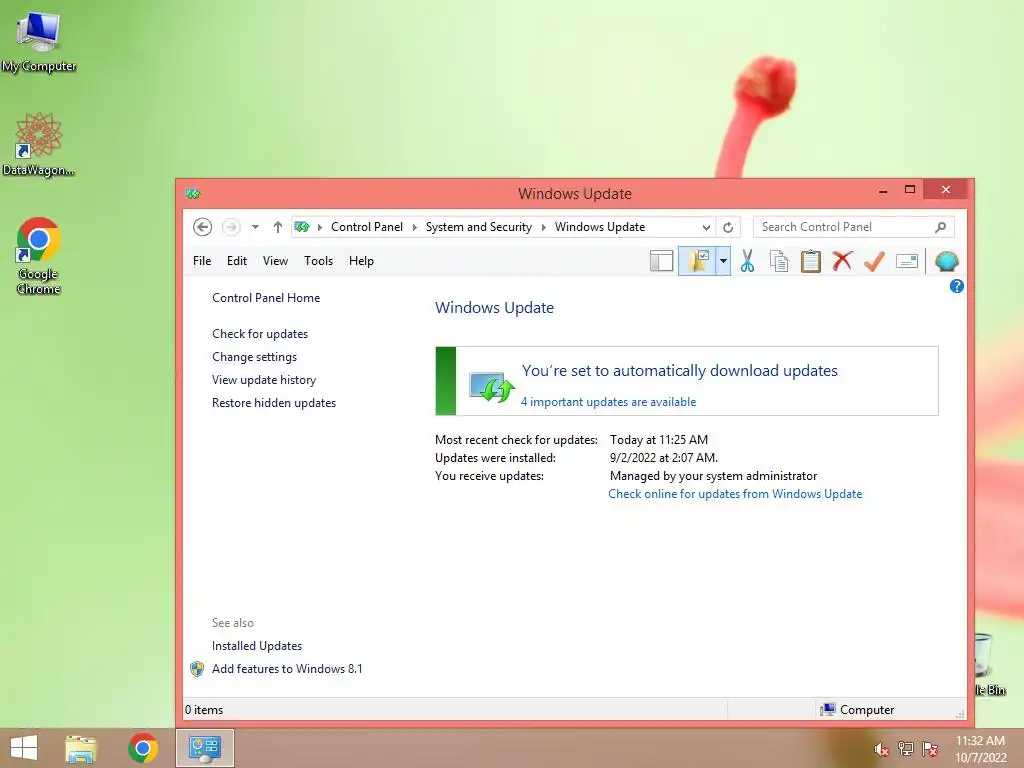This screenshot has height=768, width=1024.
Task: Click the search magnifier icon
Action: (940, 227)
